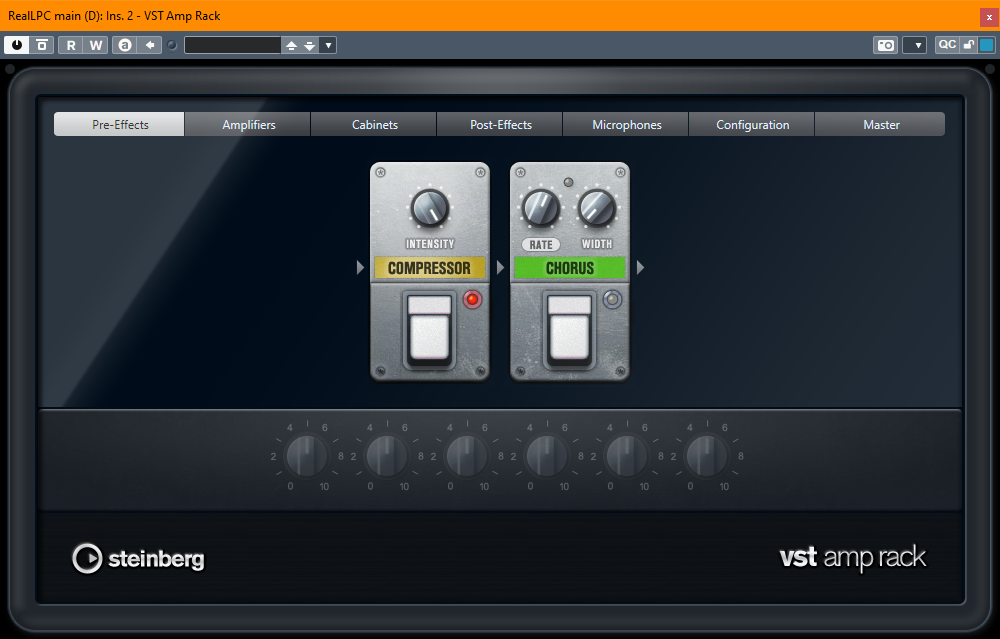The width and height of the screenshot is (1000, 639).
Task: Go to the Microphones tab
Action: (626, 124)
